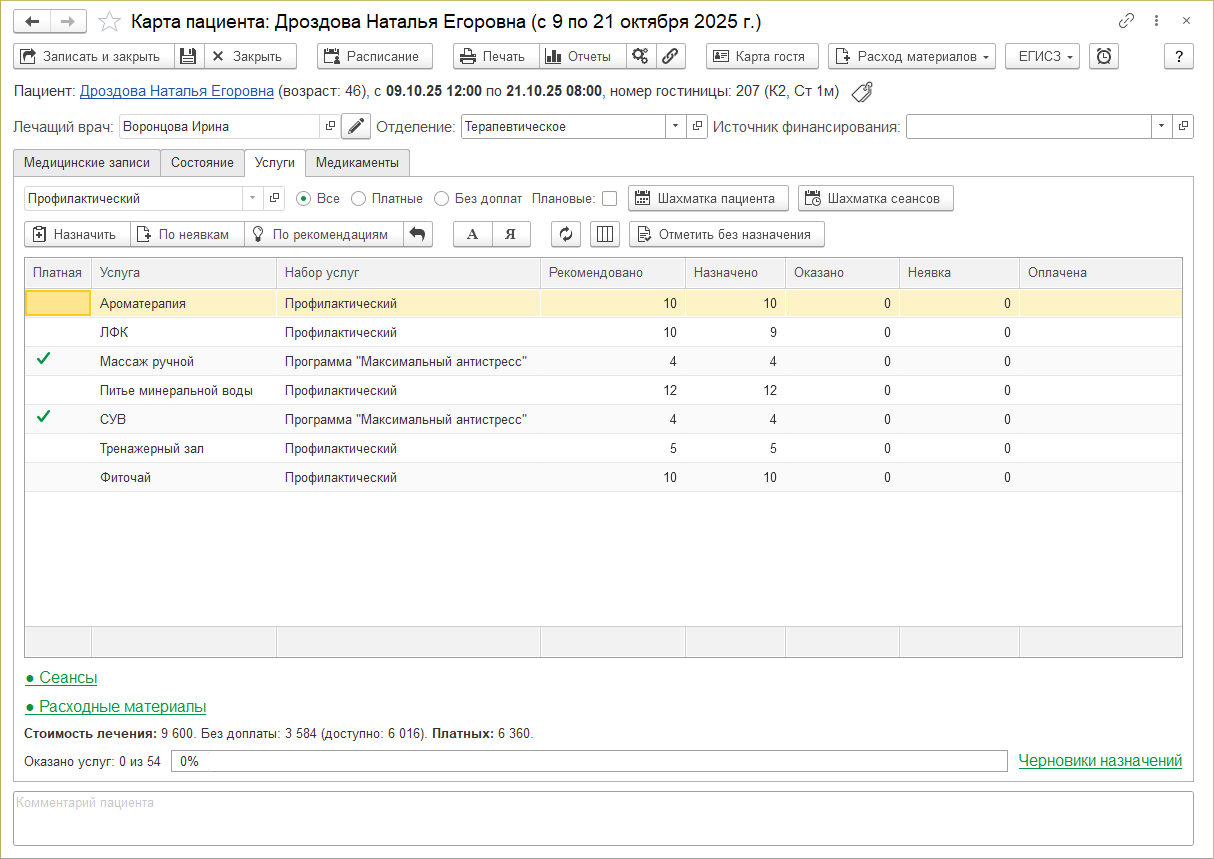Switch to the 'Медикаменты' tab

pos(357,163)
